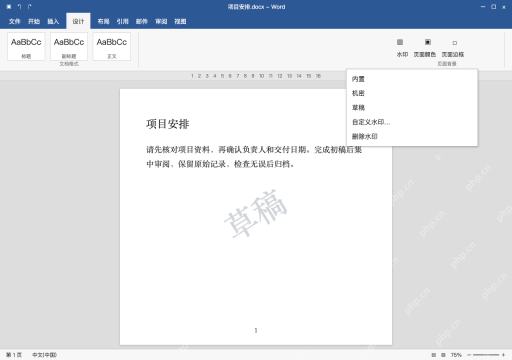
Task: Click the zoom out minus button
Action: pyautogui.click(x=469, y=355)
